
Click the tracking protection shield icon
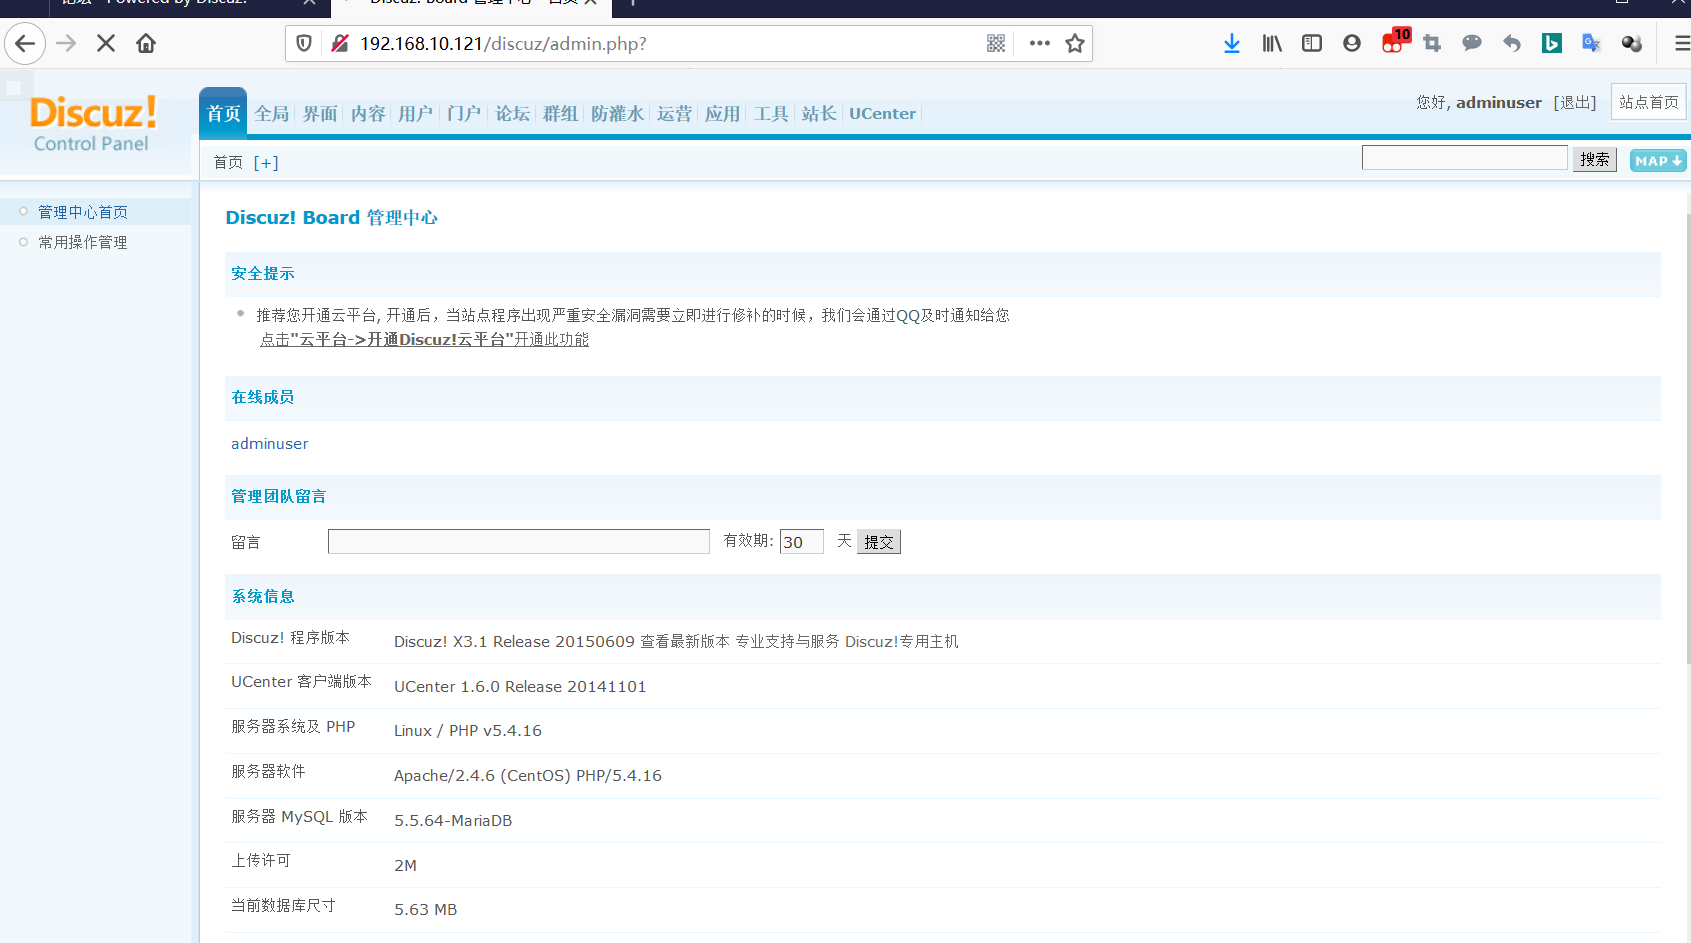click(x=305, y=44)
